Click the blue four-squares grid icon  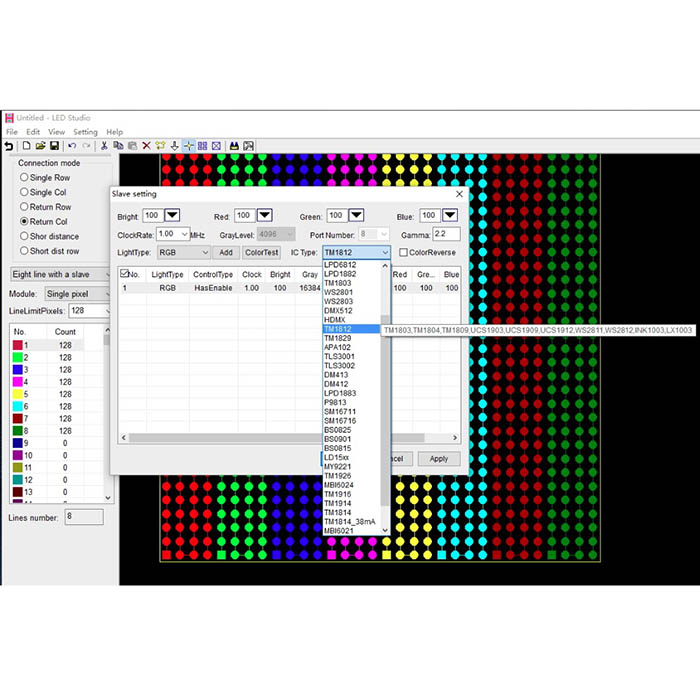point(202,146)
